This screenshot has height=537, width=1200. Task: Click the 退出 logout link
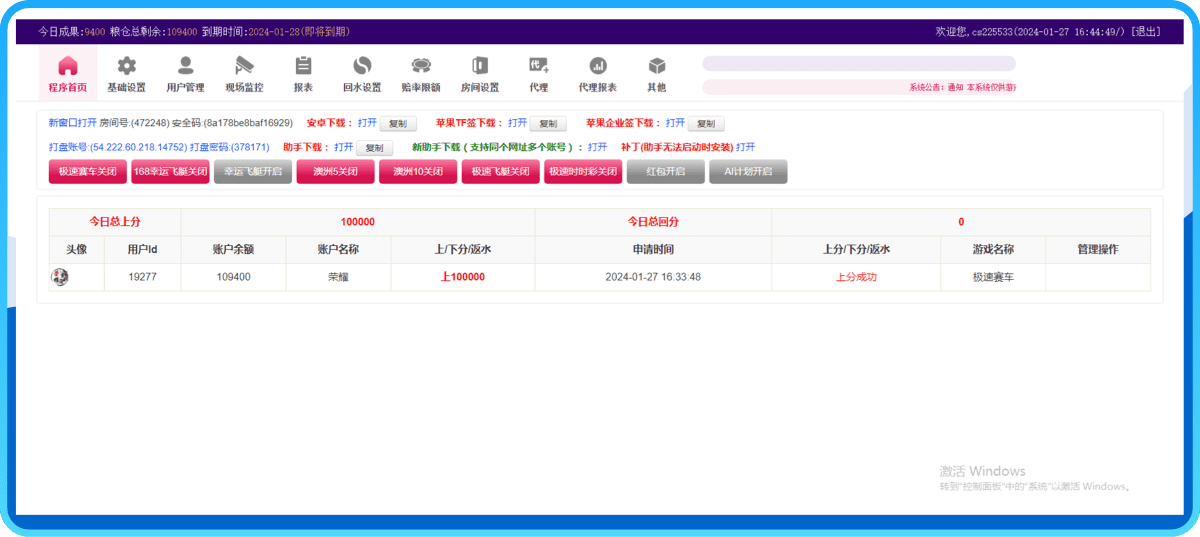click(x=1146, y=32)
